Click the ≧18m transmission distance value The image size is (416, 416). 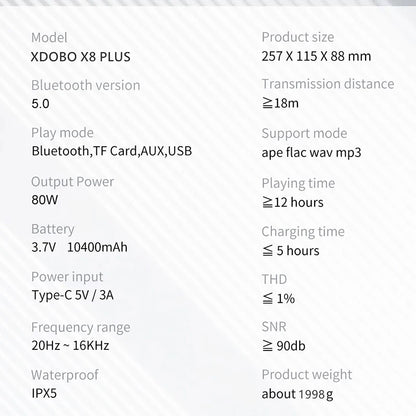click(x=280, y=103)
